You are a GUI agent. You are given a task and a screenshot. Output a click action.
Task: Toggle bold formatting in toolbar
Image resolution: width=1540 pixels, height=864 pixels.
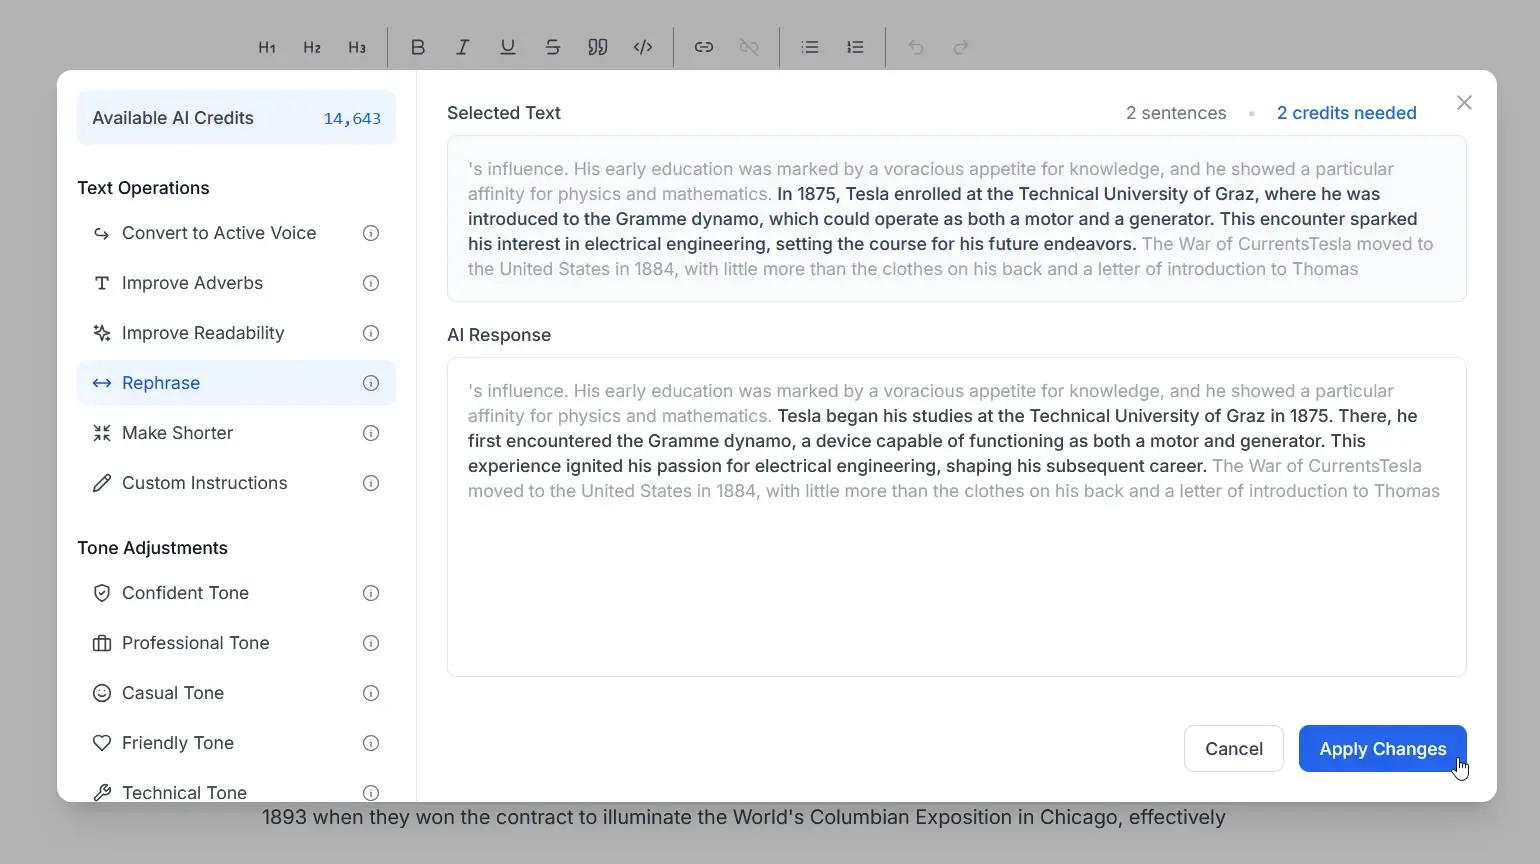[418, 47]
